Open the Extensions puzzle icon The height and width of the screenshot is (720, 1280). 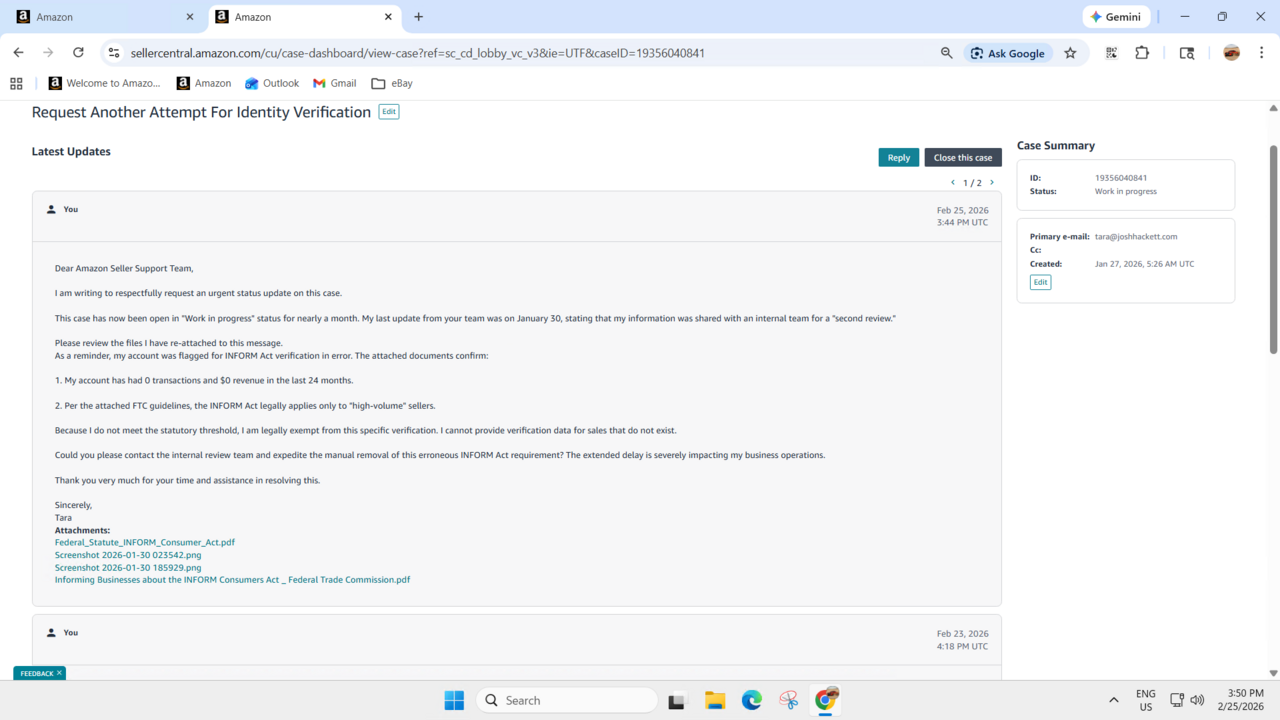(1142, 53)
